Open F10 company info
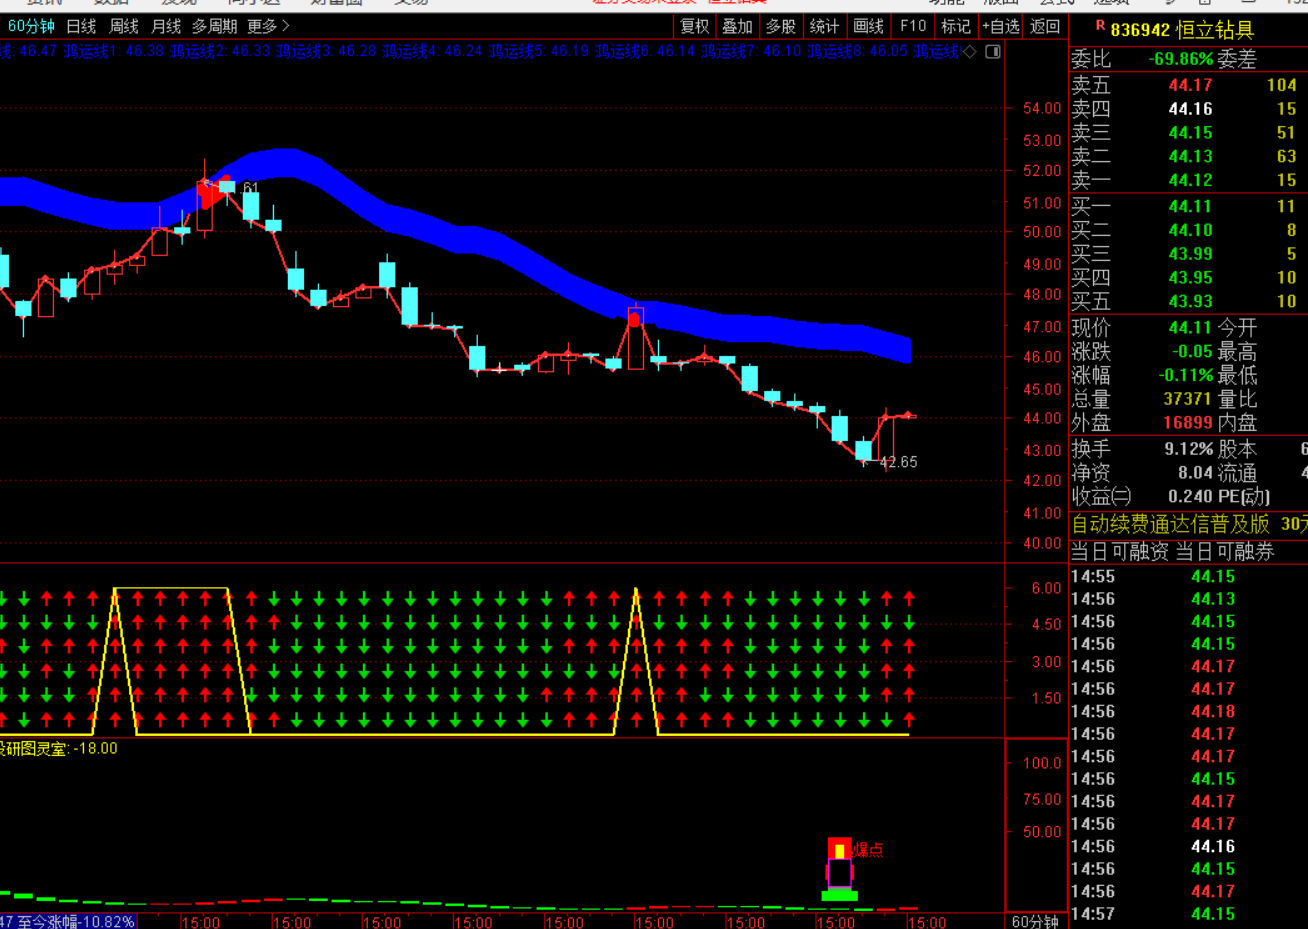1308x929 pixels. (912, 26)
